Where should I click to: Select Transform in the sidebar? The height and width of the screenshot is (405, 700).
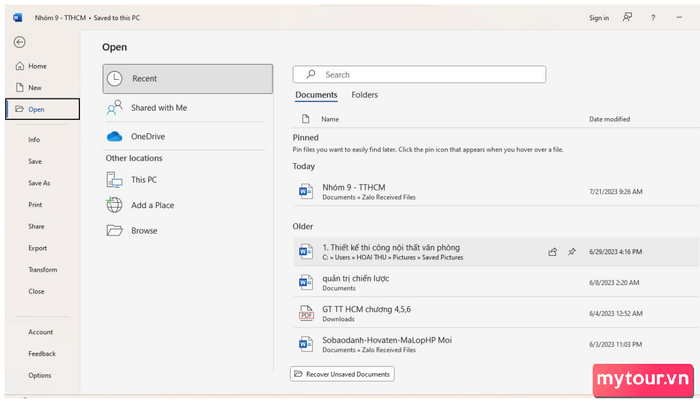pos(43,270)
